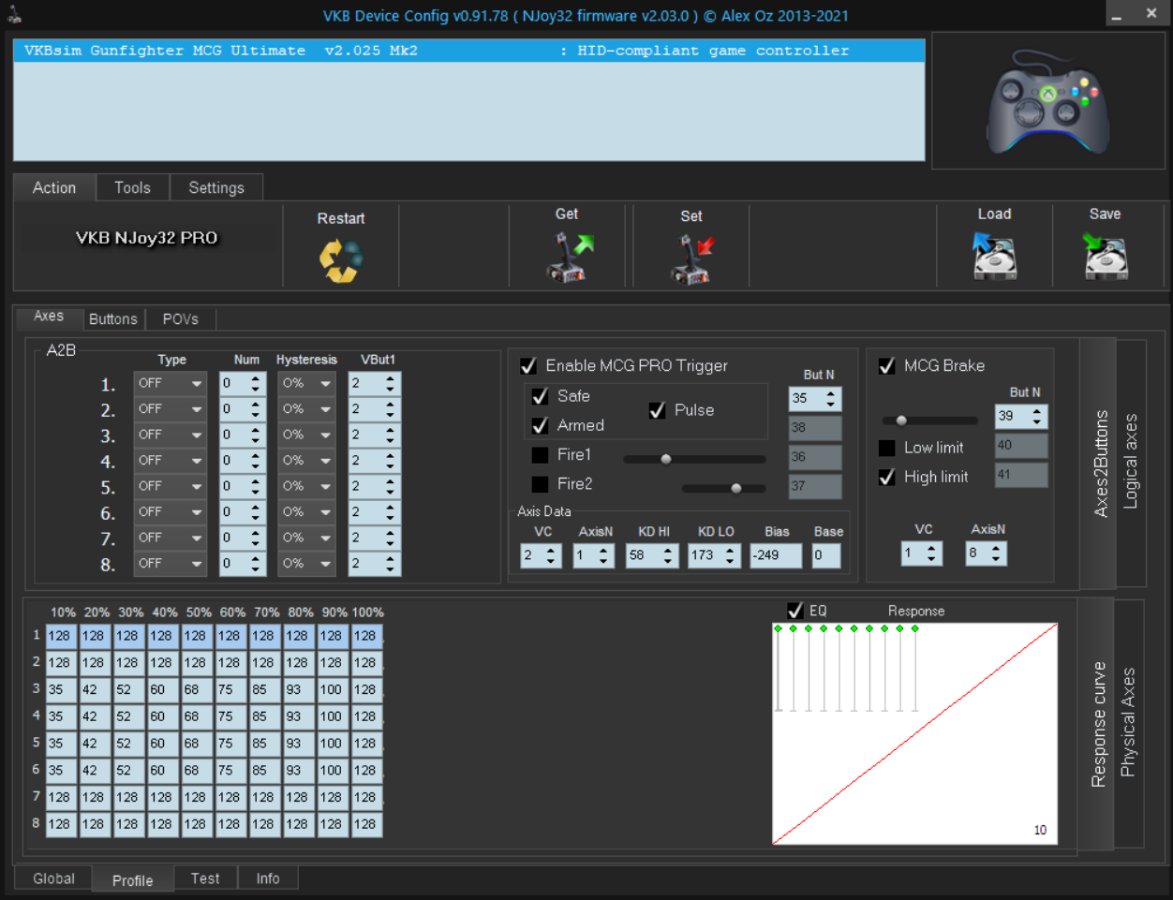Open the Tools tab
The image size is (1173, 900).
tap(132, 188)
